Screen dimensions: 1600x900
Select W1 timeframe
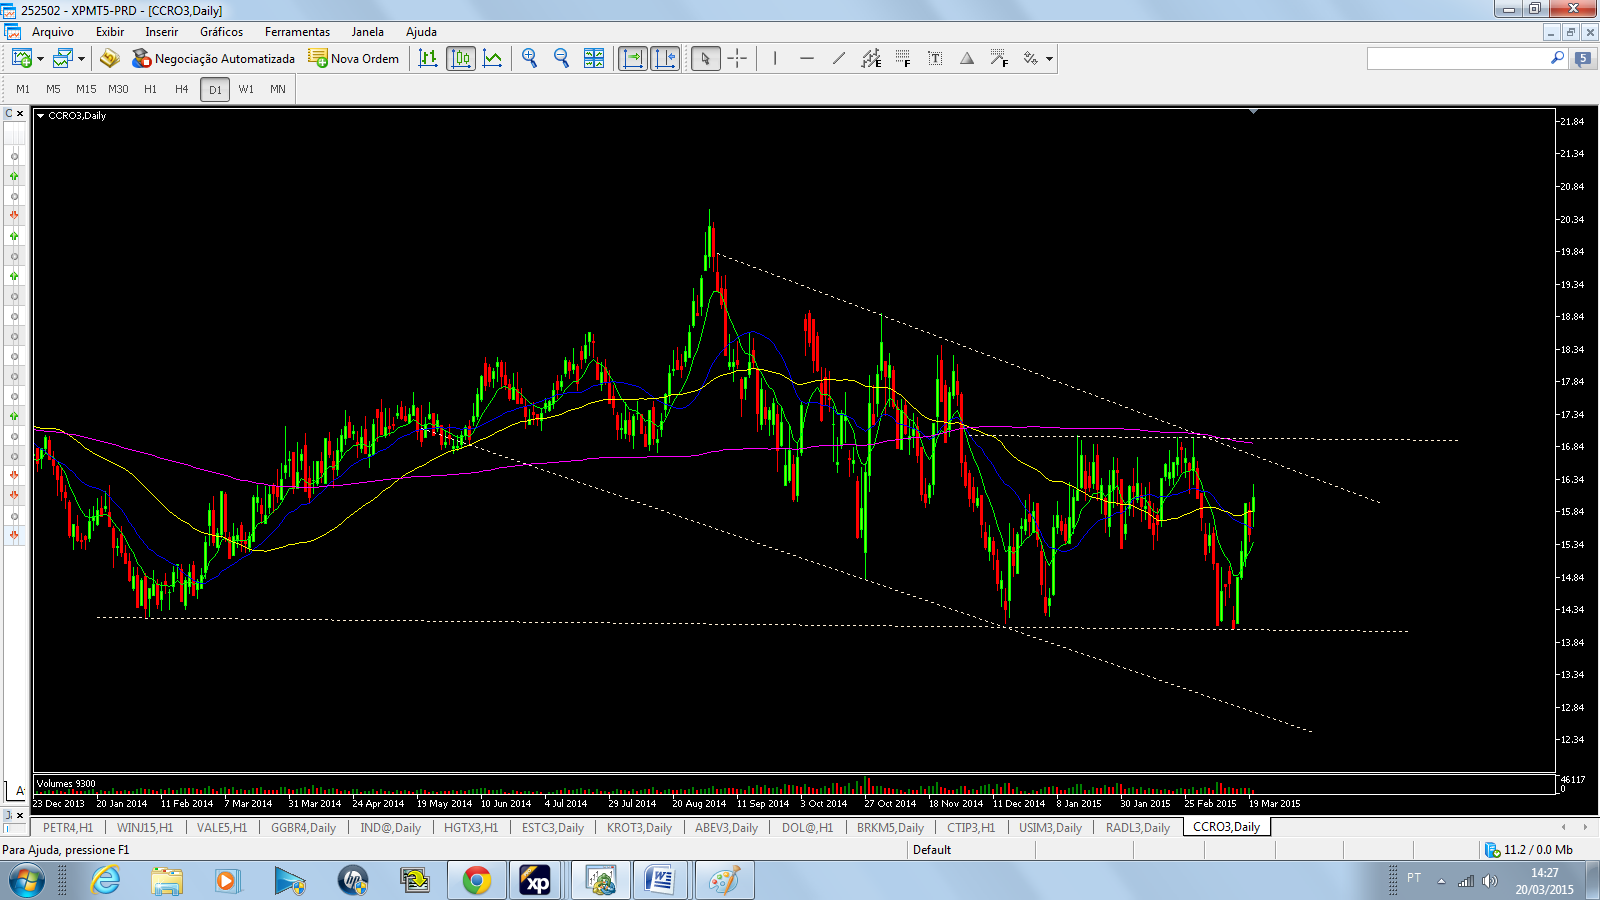(x=246, y=89)
